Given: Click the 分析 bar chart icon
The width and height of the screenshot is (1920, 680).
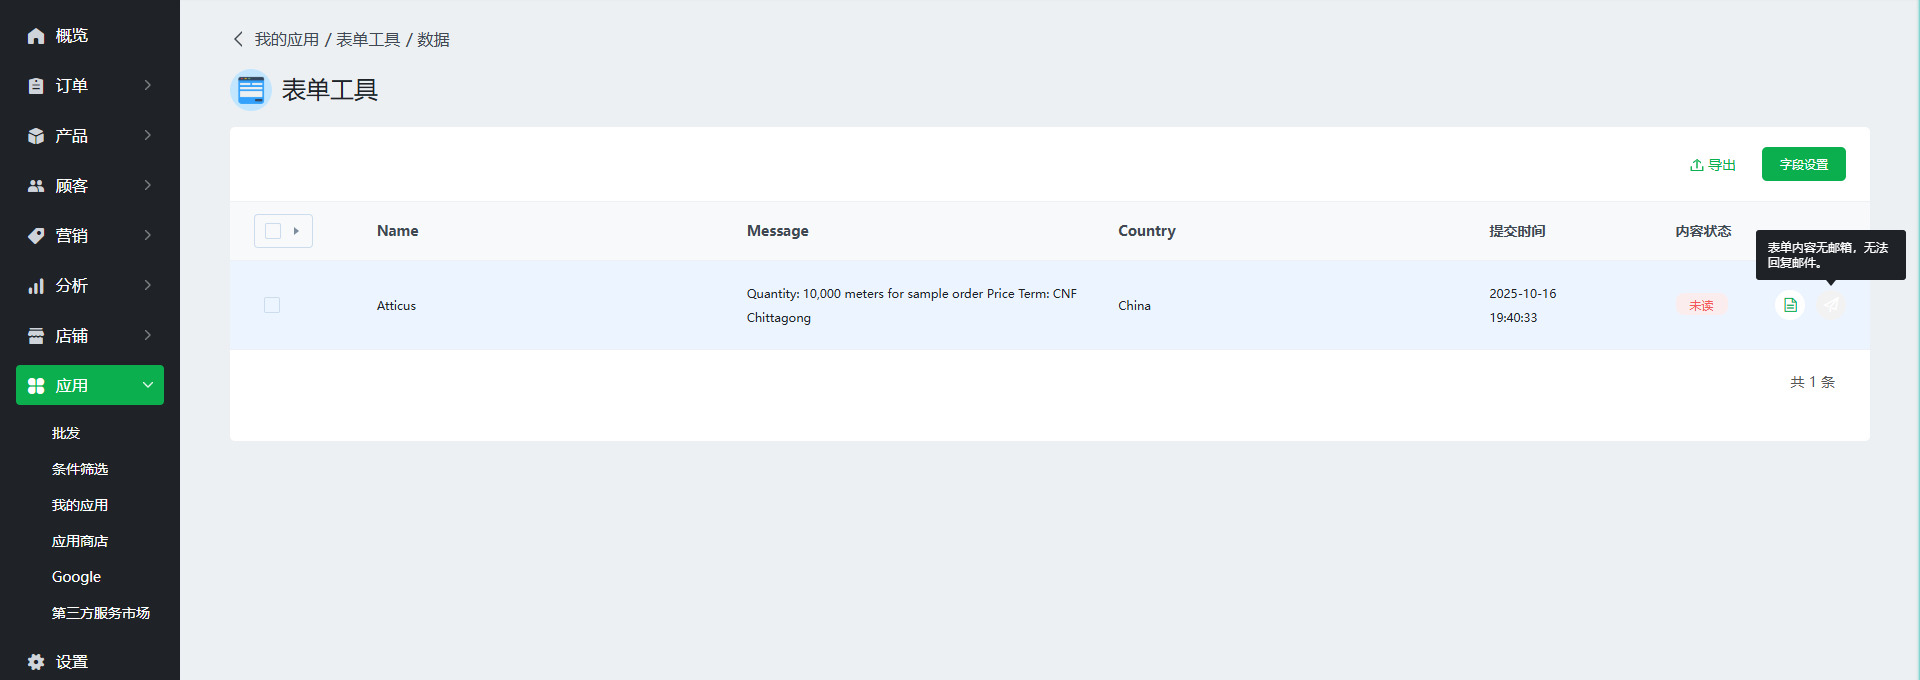Looking at the screenshot, I should pyautogui.click(x=36, y=286).
